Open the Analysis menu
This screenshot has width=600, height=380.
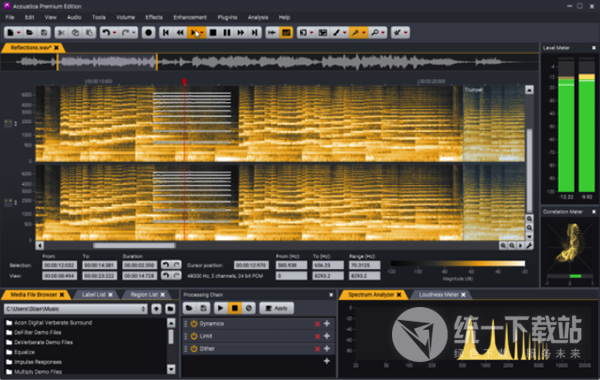click(x=258, y=17)
